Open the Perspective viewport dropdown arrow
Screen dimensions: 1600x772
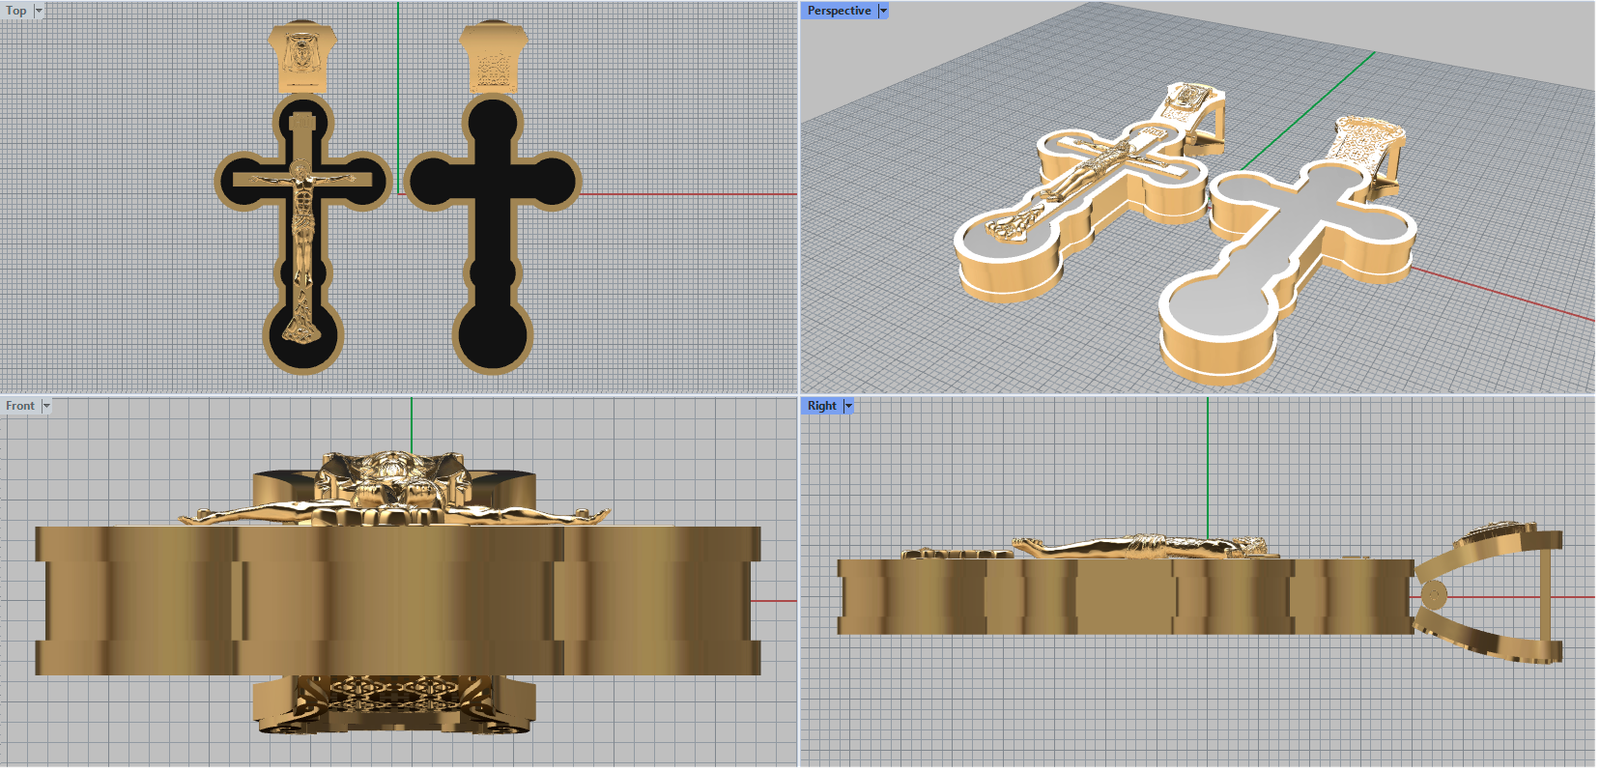pos(883,11)
